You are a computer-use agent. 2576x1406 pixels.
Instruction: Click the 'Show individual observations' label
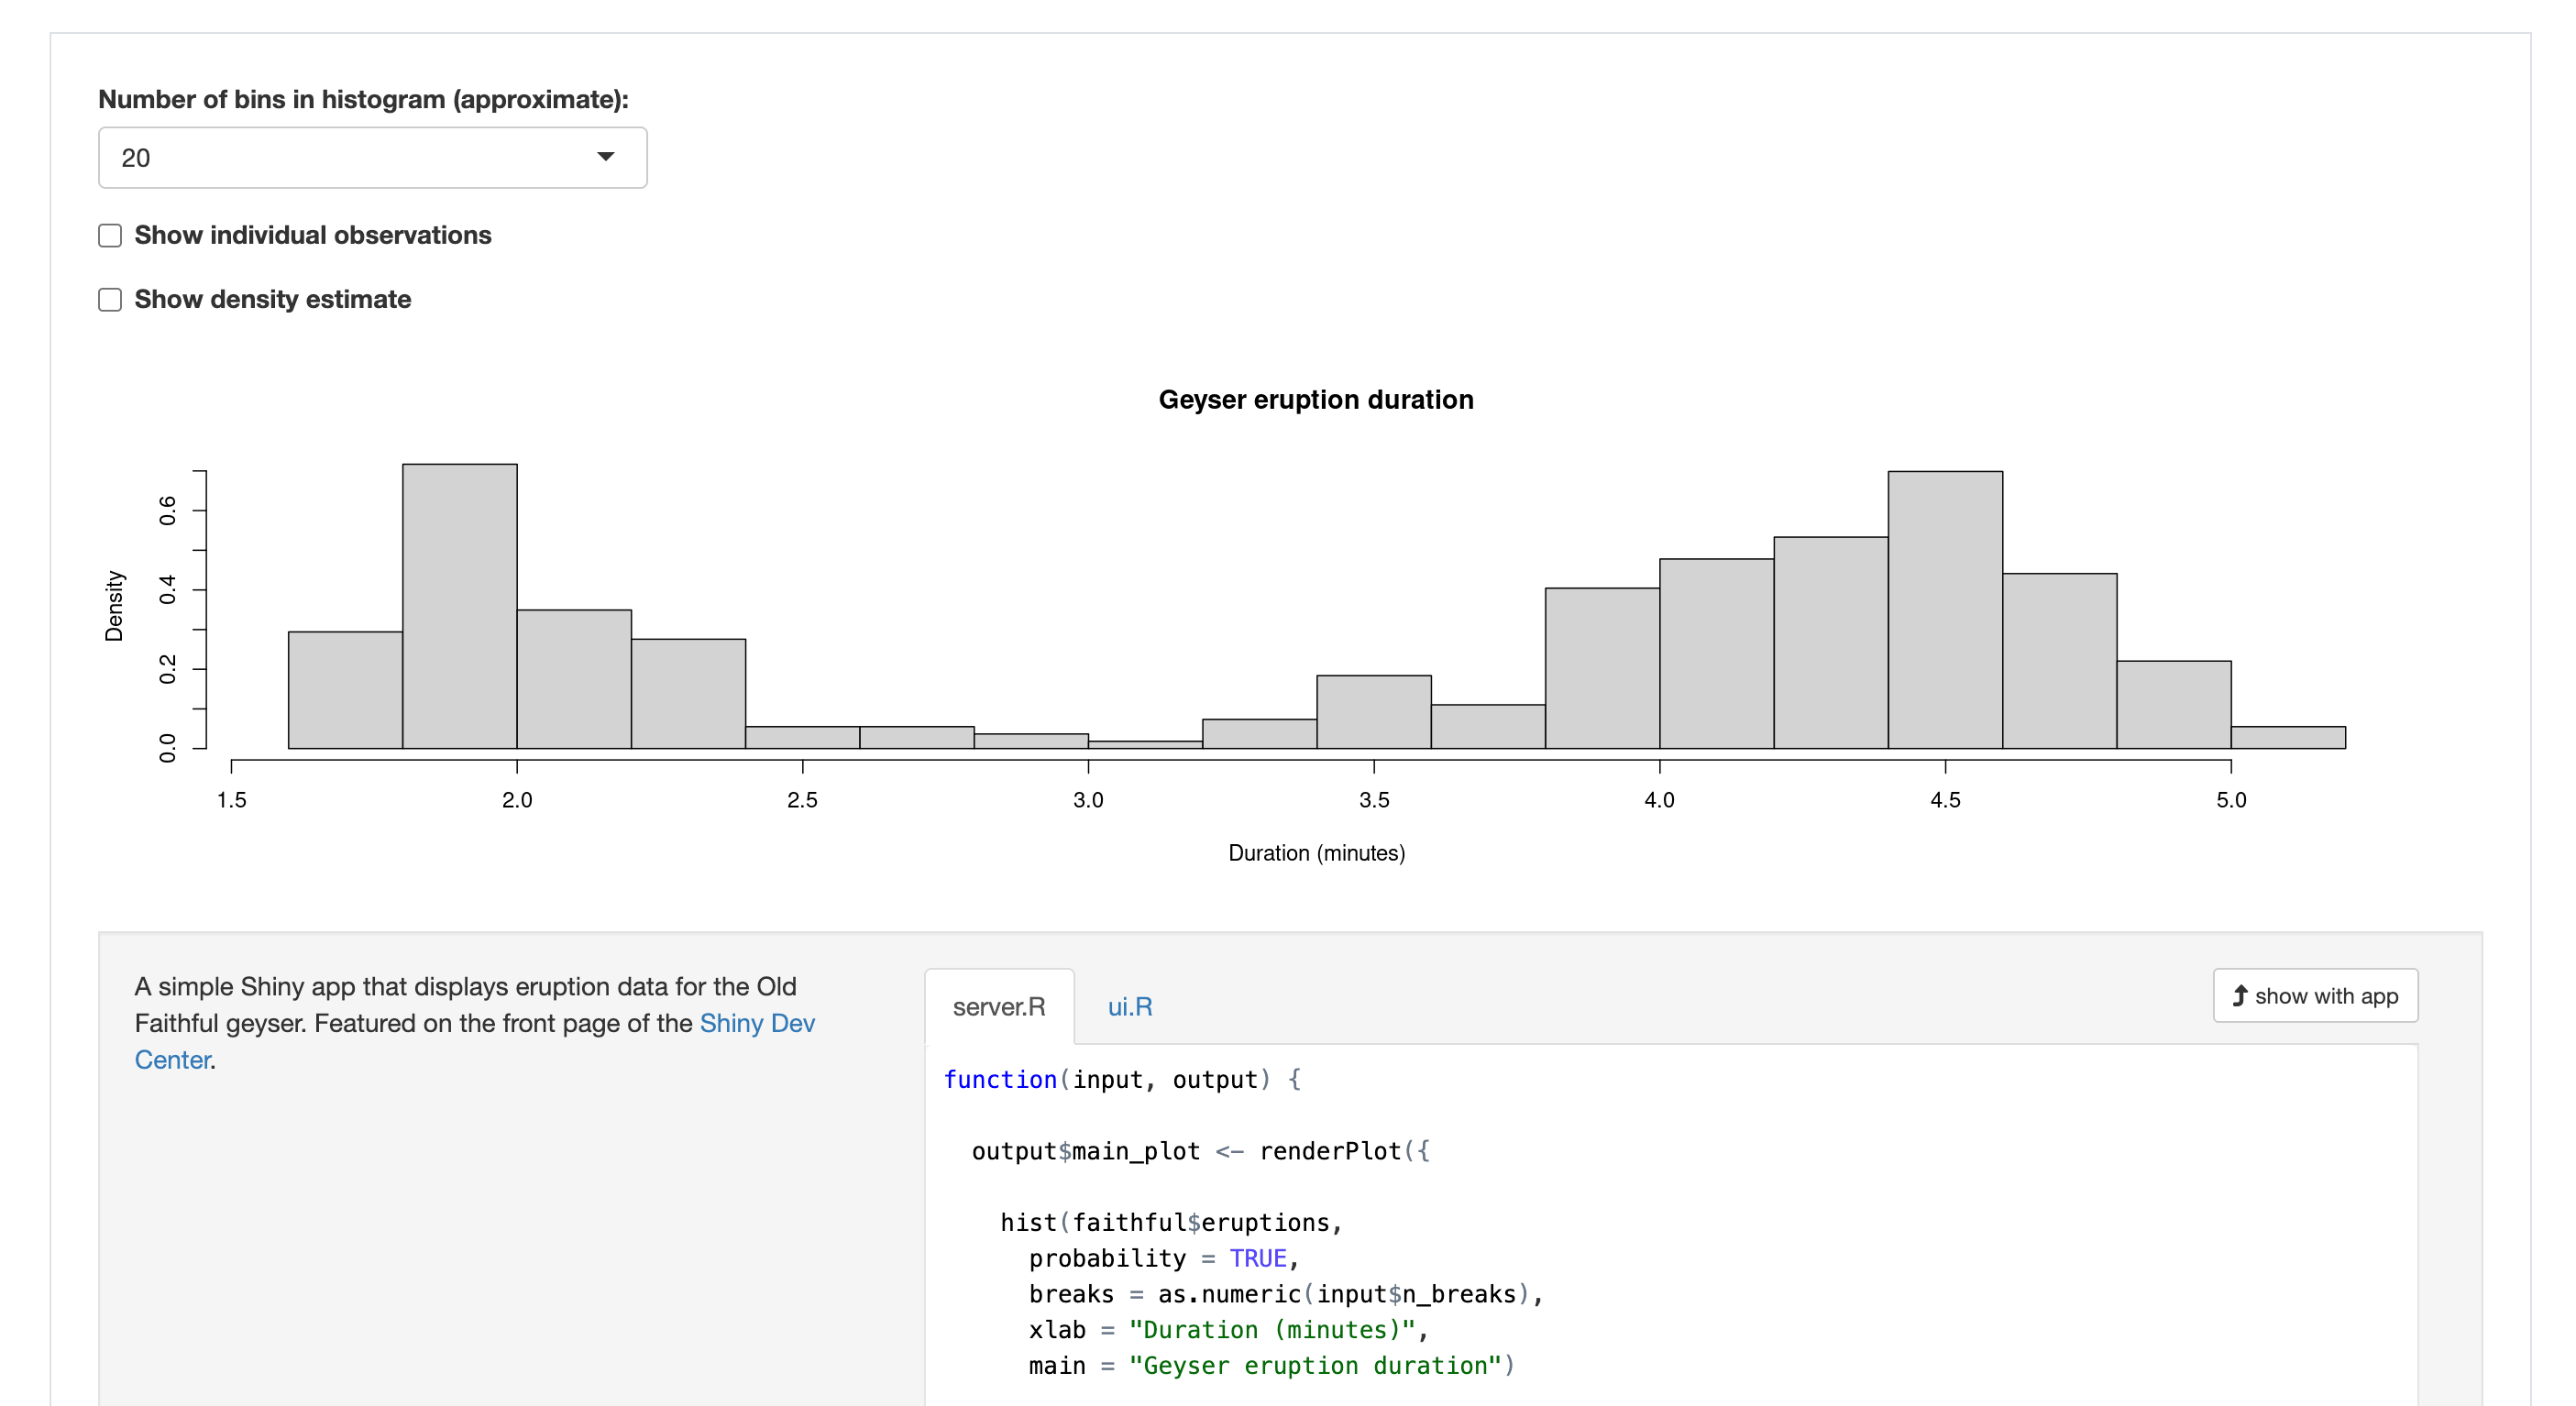pos(312,235)
